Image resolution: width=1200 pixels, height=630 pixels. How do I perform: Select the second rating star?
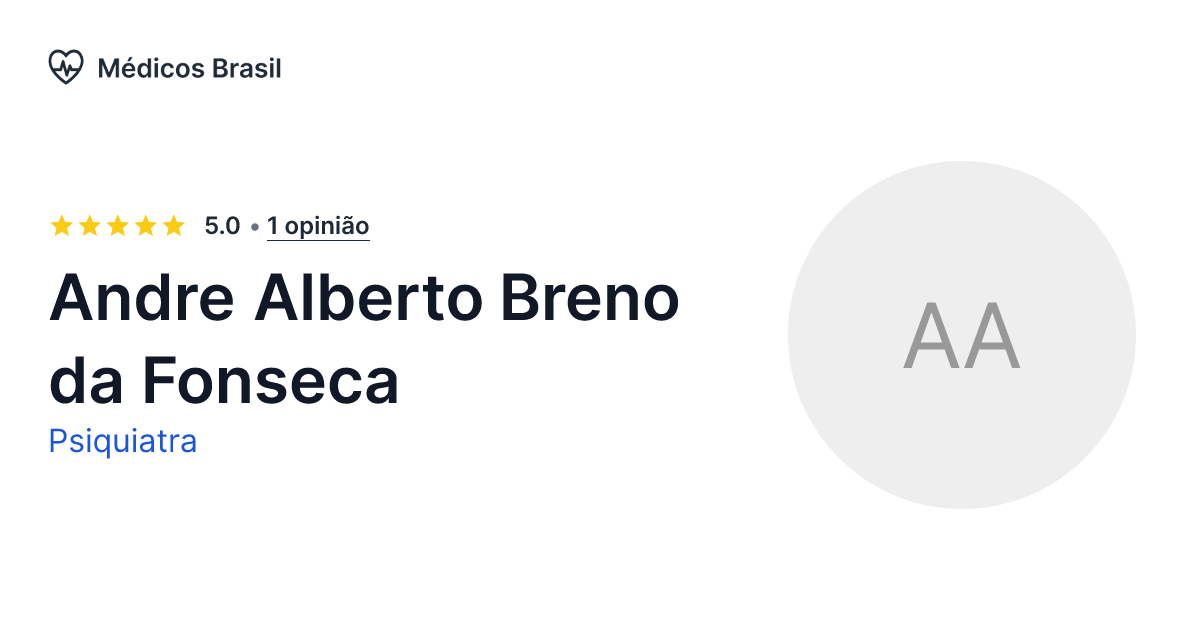coord(89,225)
